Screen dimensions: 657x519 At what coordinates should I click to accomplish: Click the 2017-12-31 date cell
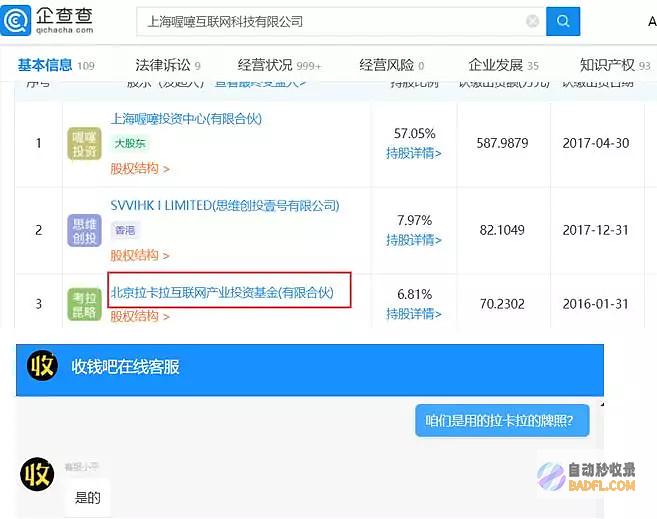[x=596, y=230]
